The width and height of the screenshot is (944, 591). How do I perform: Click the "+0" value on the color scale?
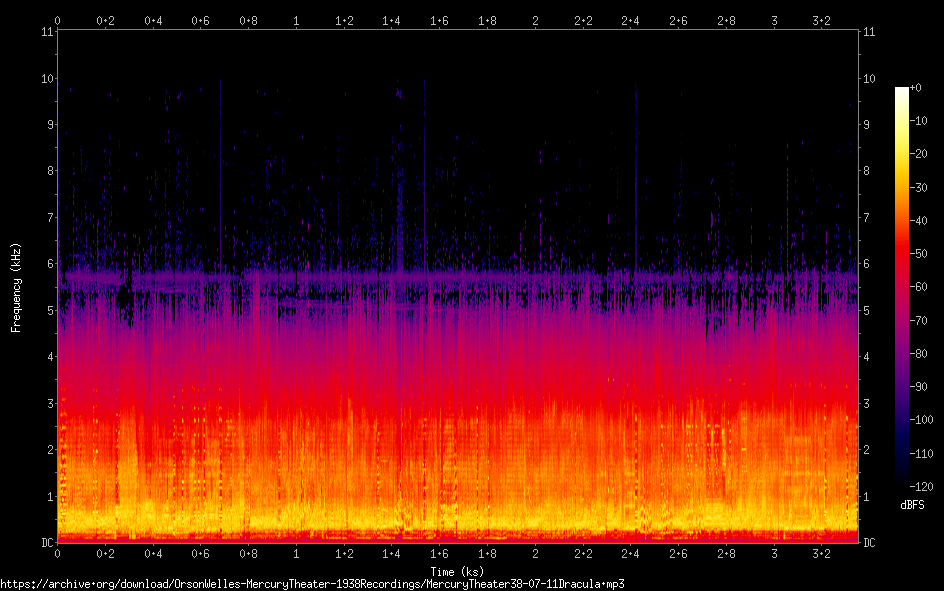tap(915, 88)
